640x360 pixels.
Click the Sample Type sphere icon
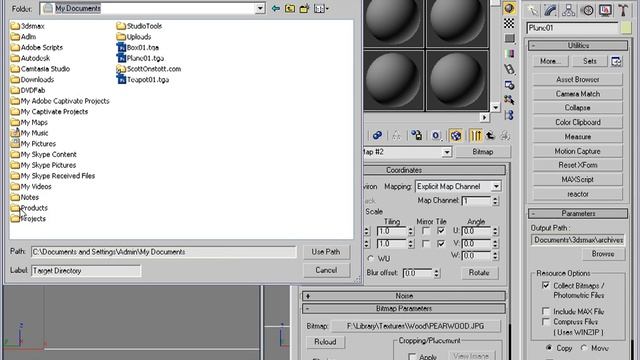[x=509, y=9]
